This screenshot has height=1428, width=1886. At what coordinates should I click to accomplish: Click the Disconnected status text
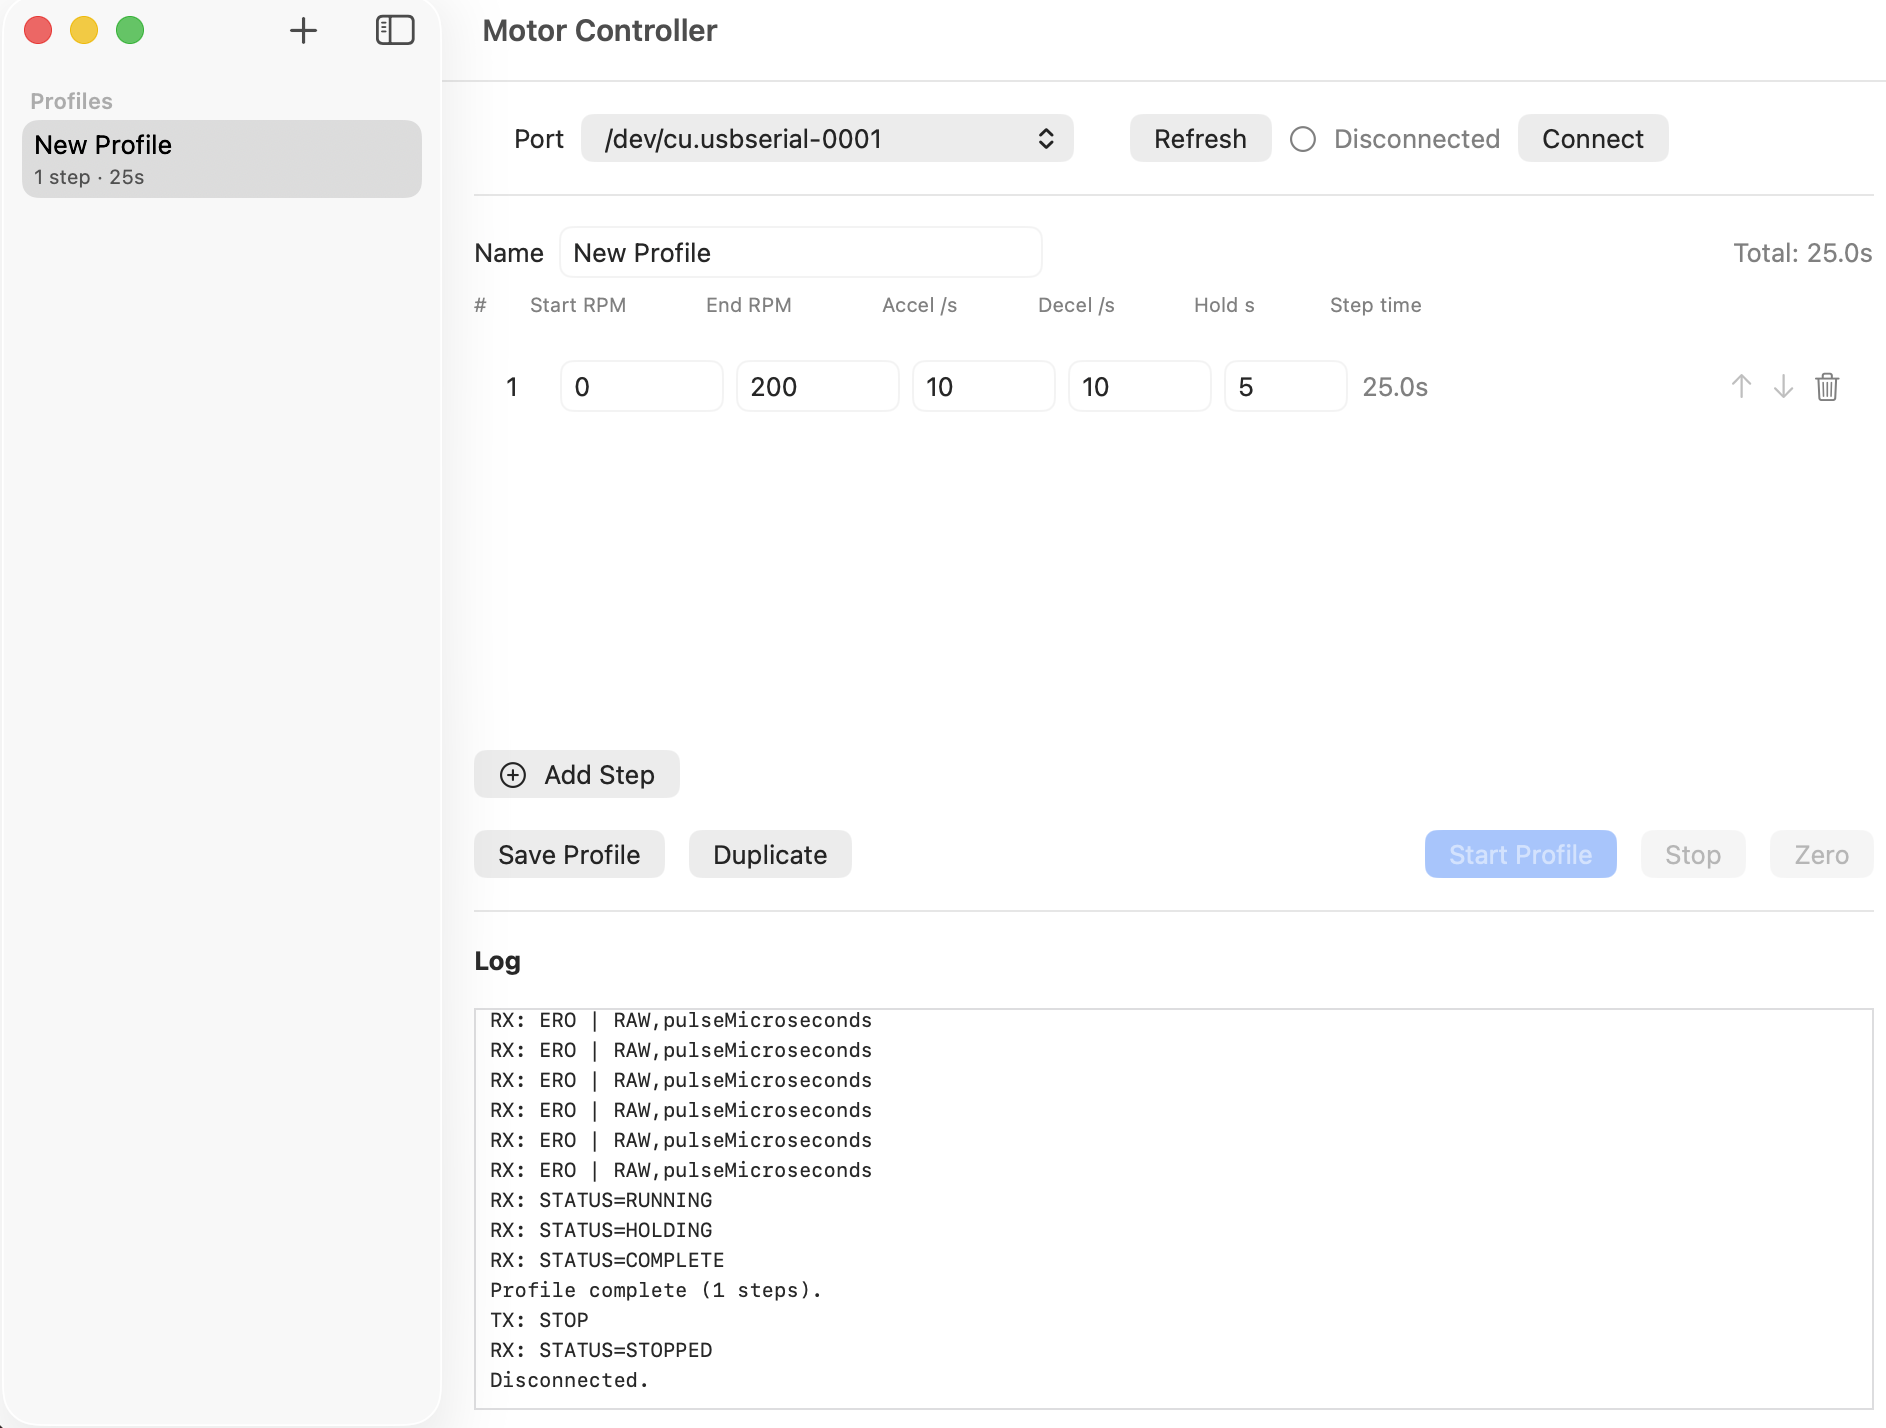pos(1416,139)
